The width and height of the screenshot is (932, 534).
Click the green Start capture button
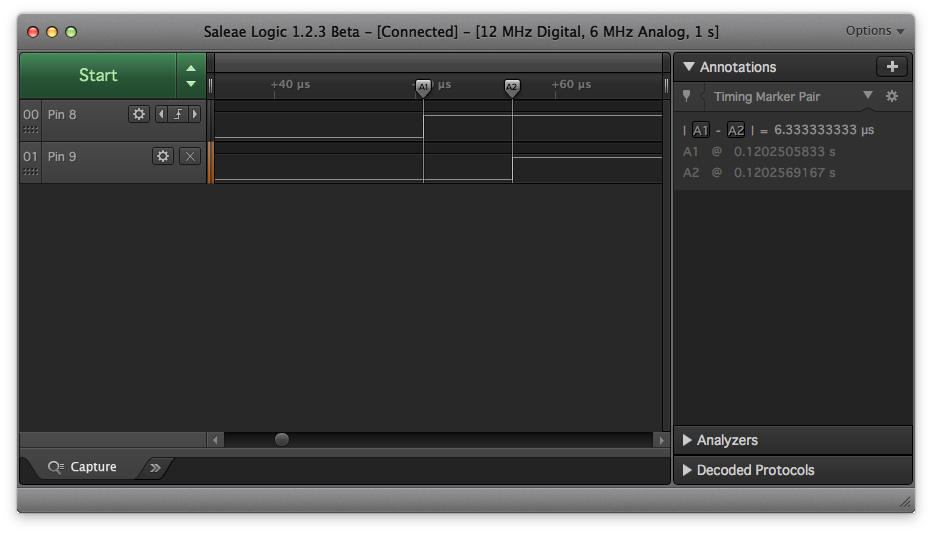(x=98, y=76)
